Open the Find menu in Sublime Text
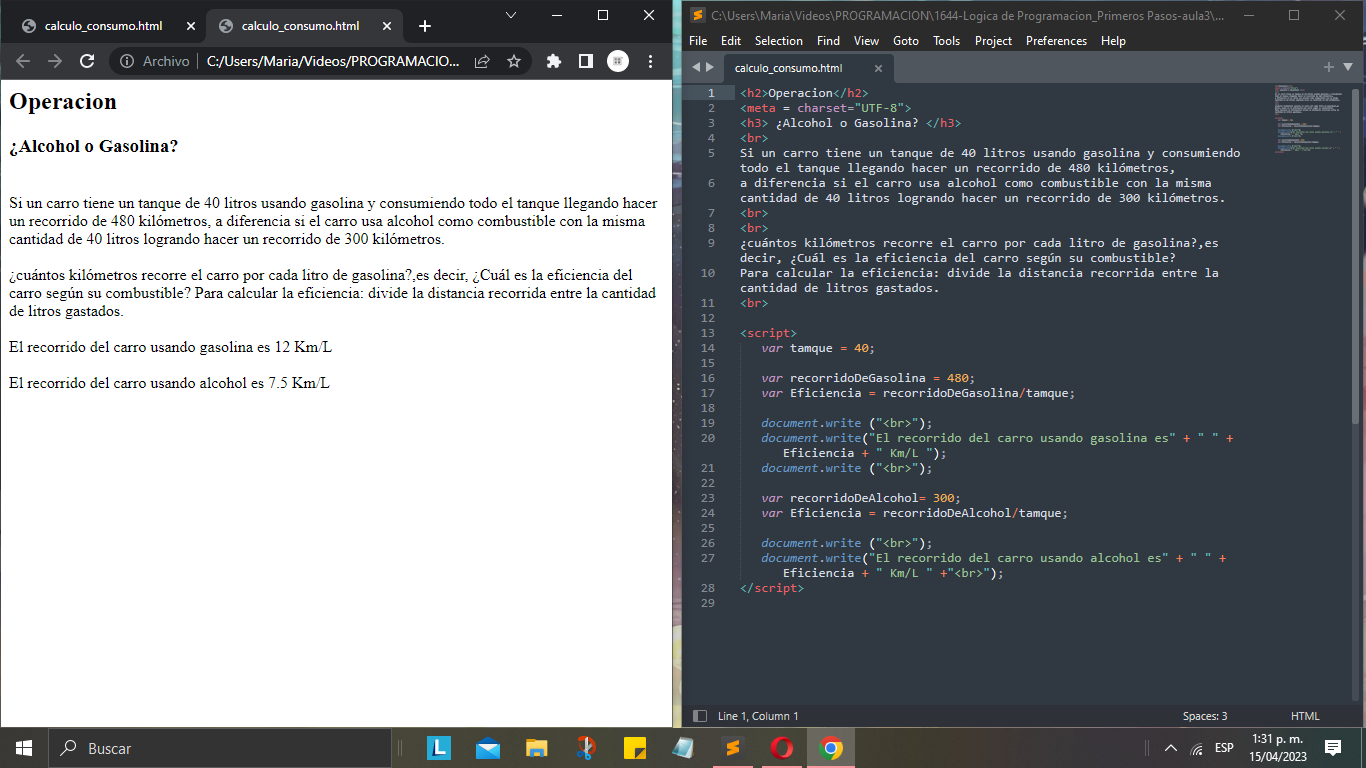Screen dimensions: 1366x768 point(828,41)
